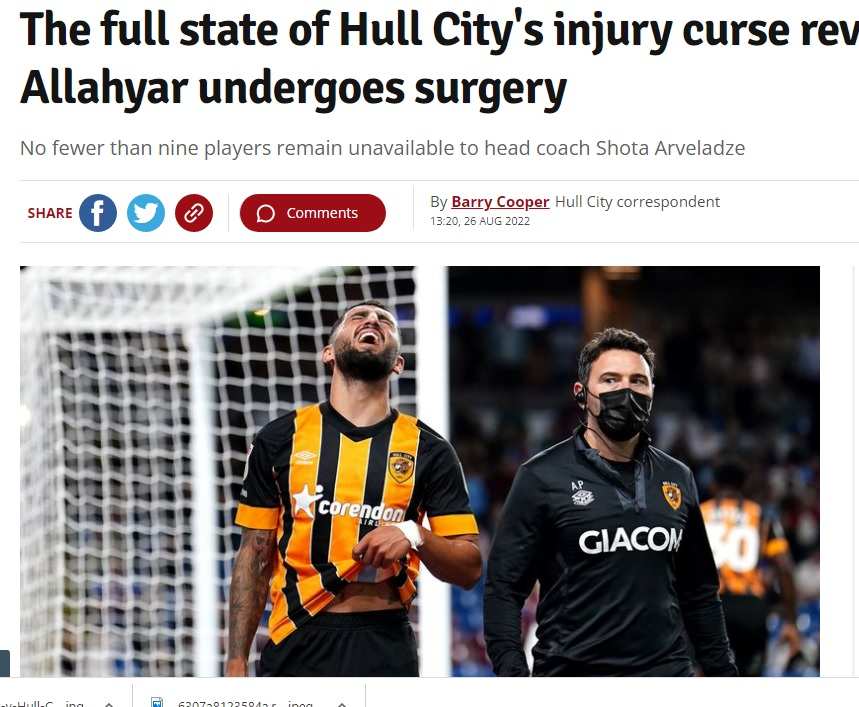Image resolution: width=859 pixels, height=707 pixels.
Task: Share the article on Twitter
Action: pos(146,213)
